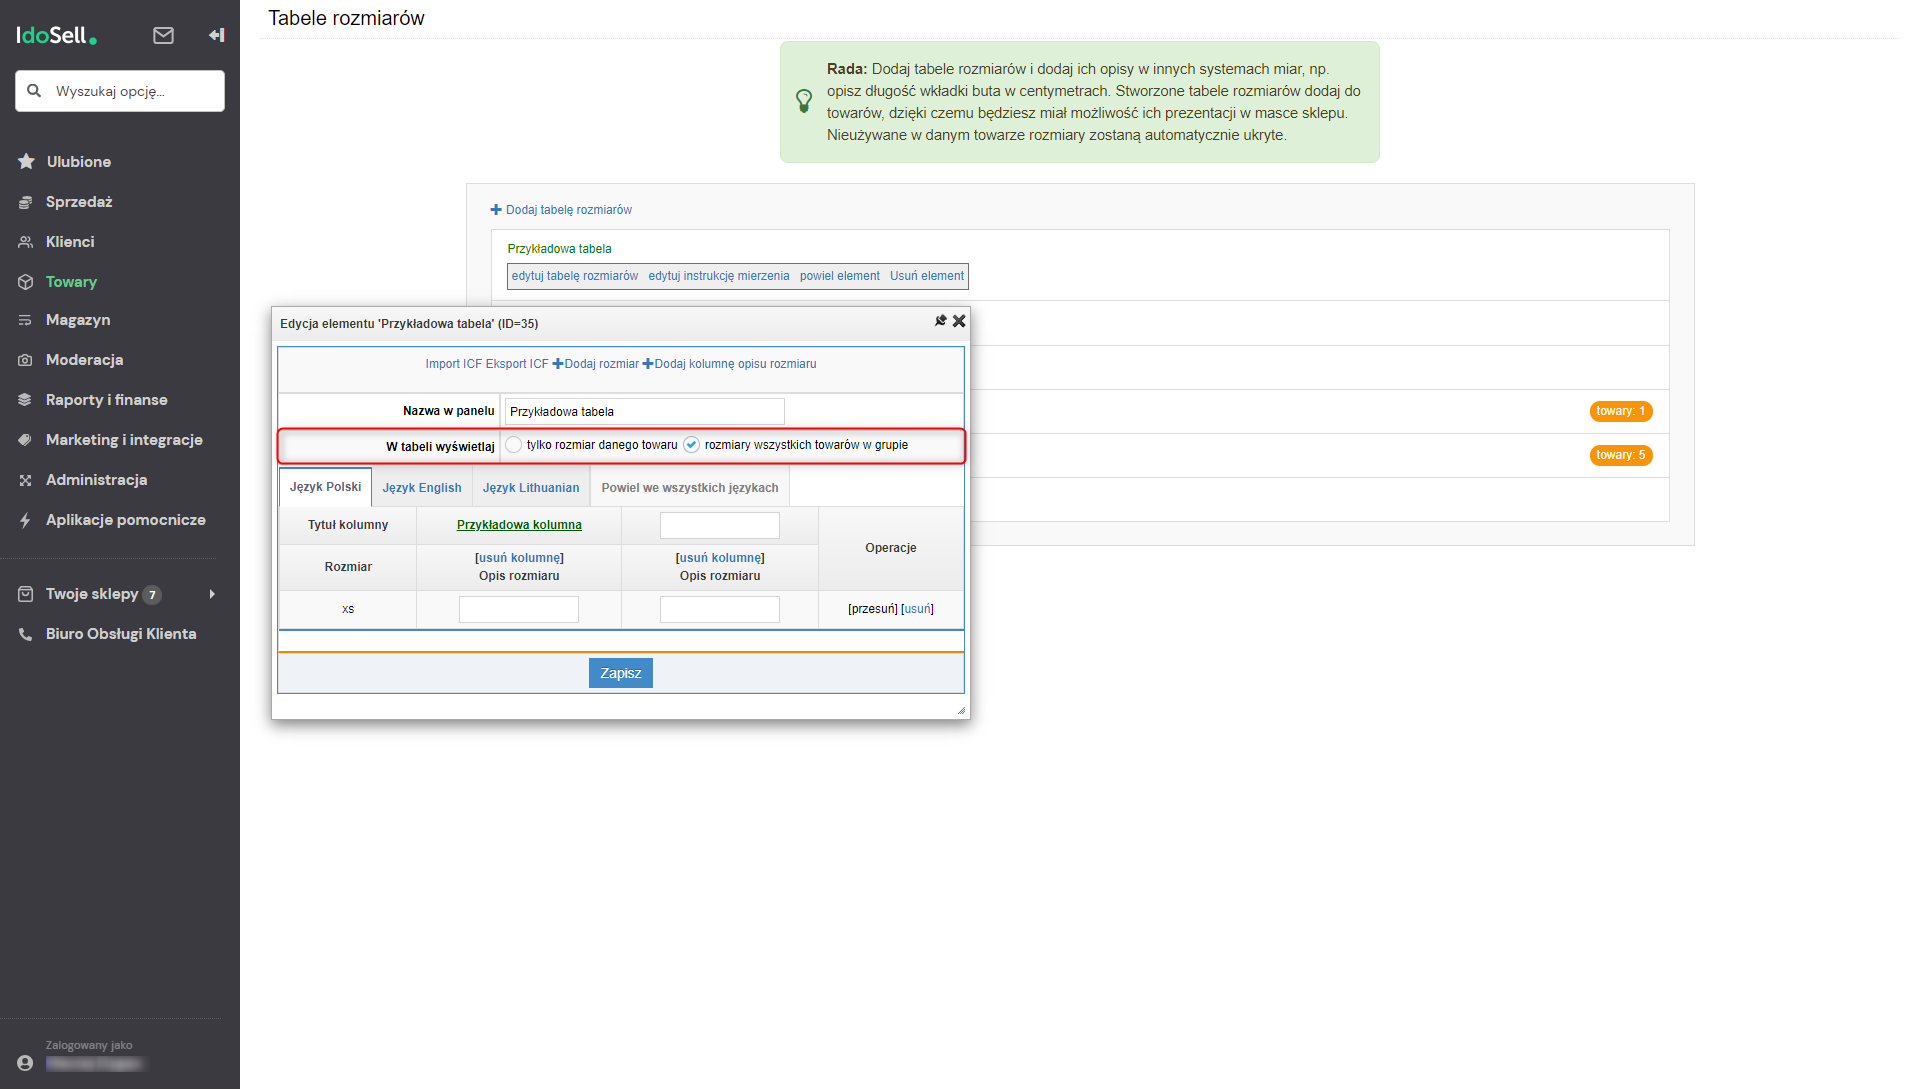Click 'edytuj tabelę rozmiarów' link
The height and width of the screenshot is (1089, 1920).
tap(575, 276)
